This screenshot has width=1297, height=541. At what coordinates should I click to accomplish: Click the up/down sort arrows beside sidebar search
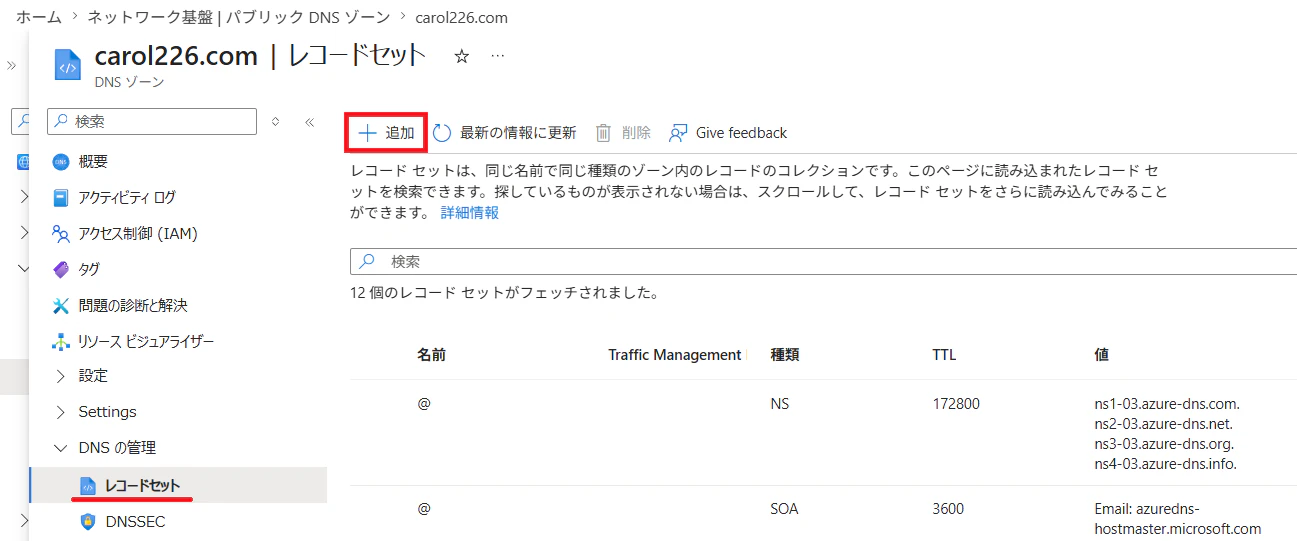pyautogui.click(x=276, y=122)
